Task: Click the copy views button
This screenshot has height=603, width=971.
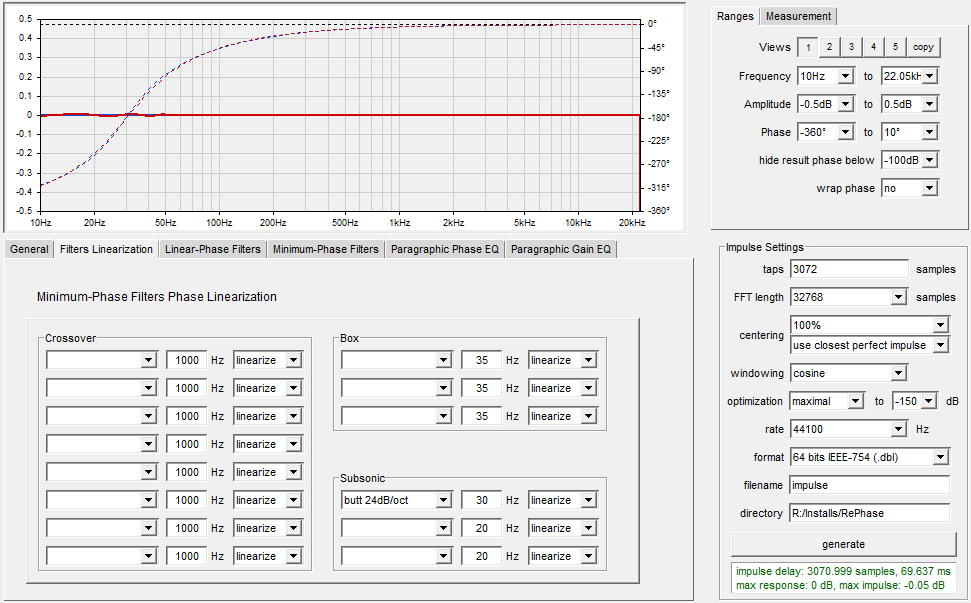Action: point(923,47)
